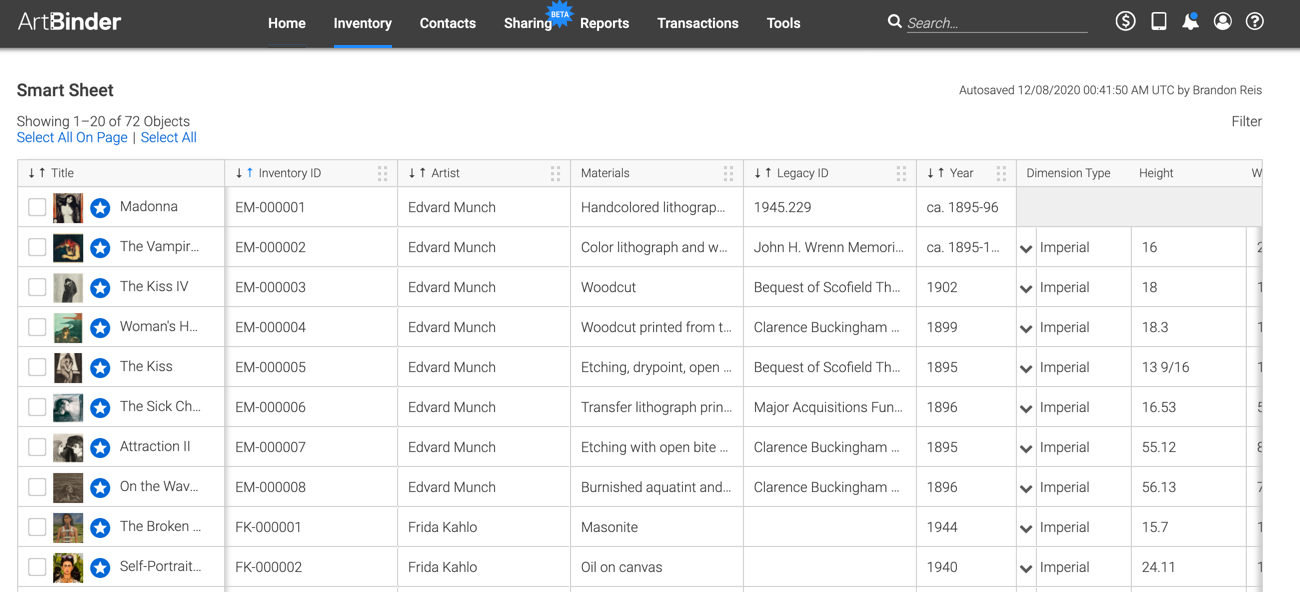The width and height of the screenshot is (1300, 592).
Task: Tick the checkbox for Attraction II
Action: point(37,447)
